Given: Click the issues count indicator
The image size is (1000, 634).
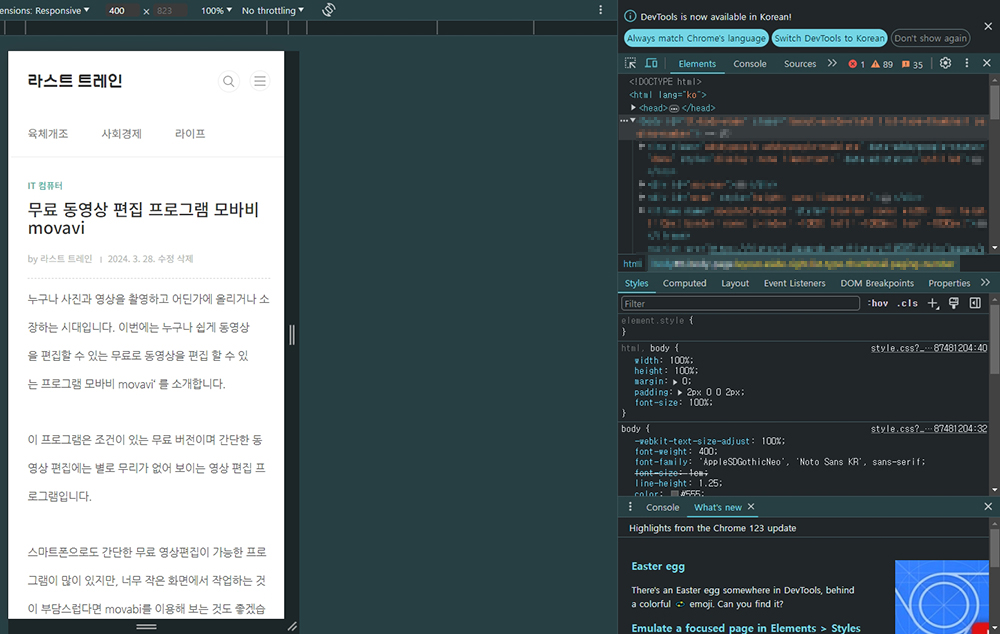Looking at the screenshot, I should point(912,64).
